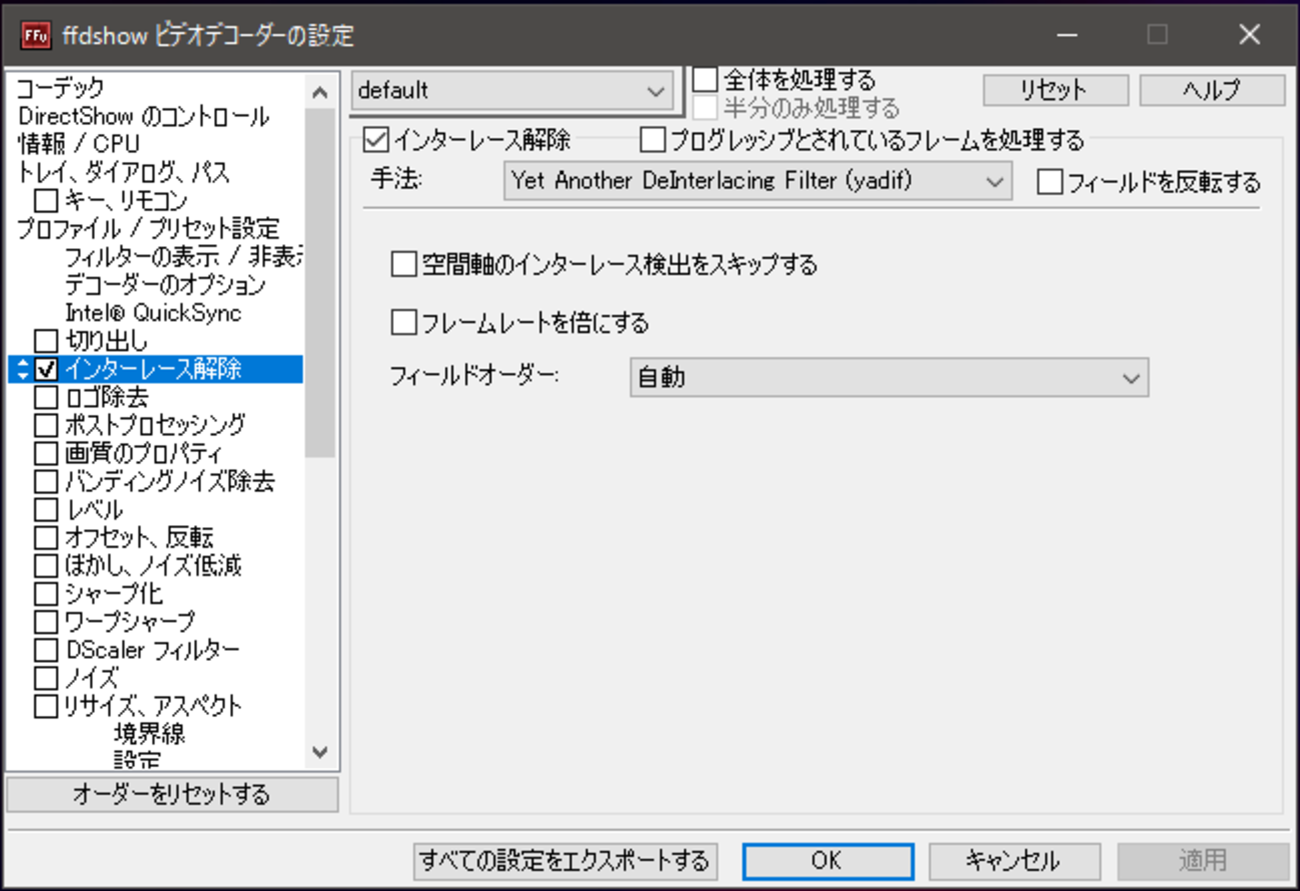Enable the 全体を処理する checkbox
The image size is (1300, 891).
click(x=706, y=79)
